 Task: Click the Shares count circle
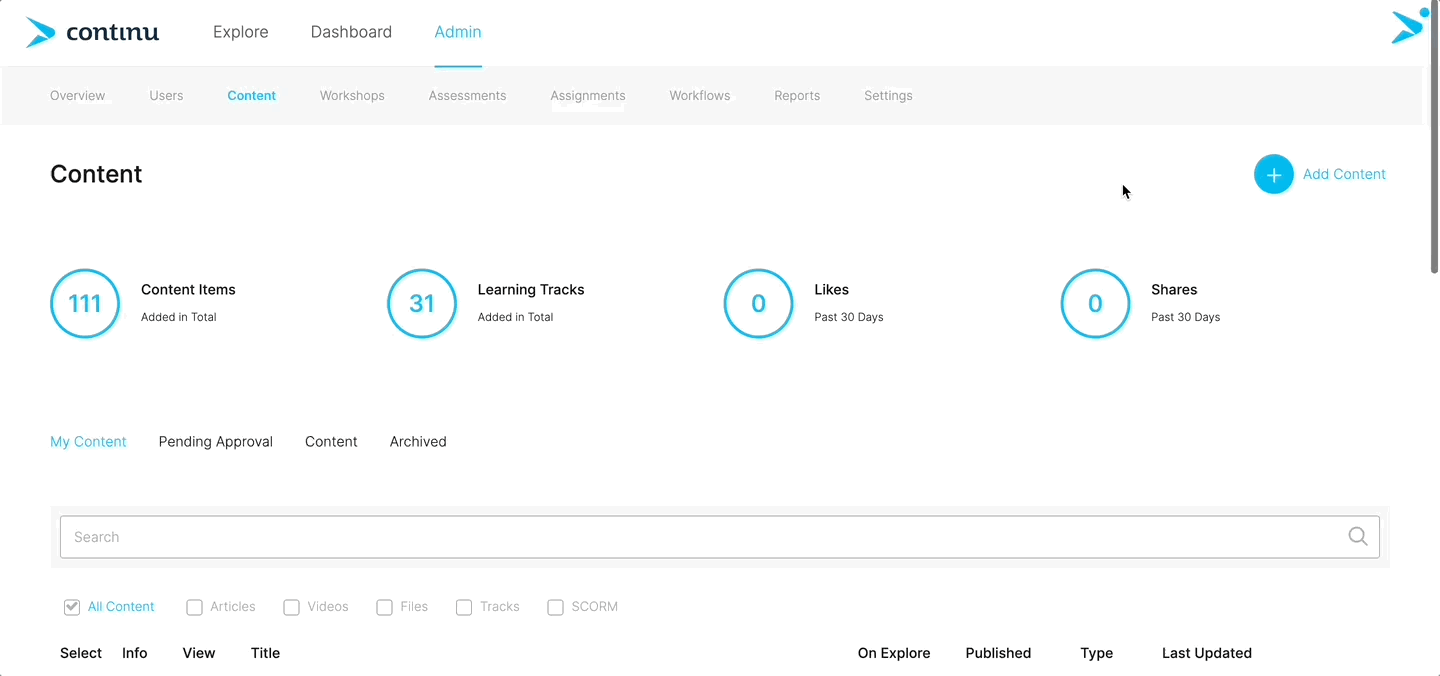point(1095,303)
